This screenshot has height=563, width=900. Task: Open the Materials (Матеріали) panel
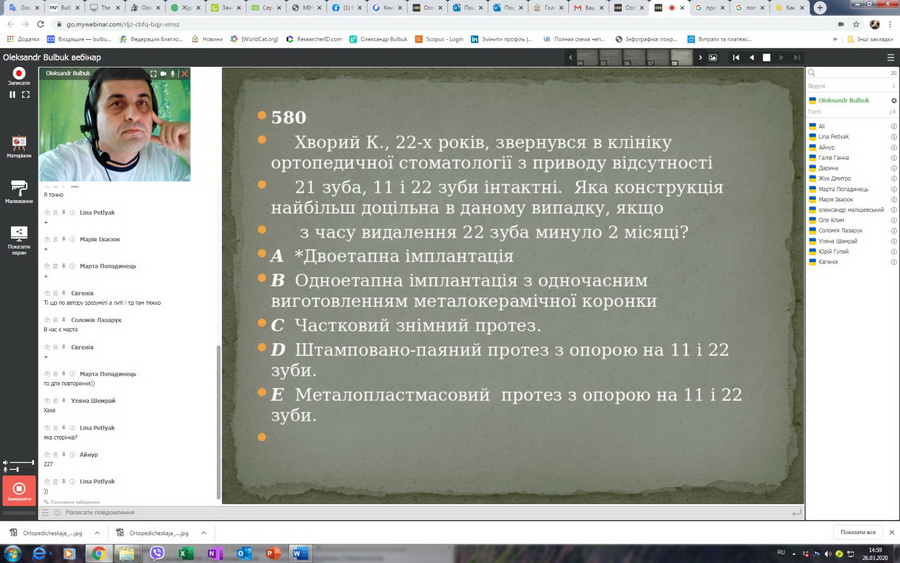coord(18,144)
